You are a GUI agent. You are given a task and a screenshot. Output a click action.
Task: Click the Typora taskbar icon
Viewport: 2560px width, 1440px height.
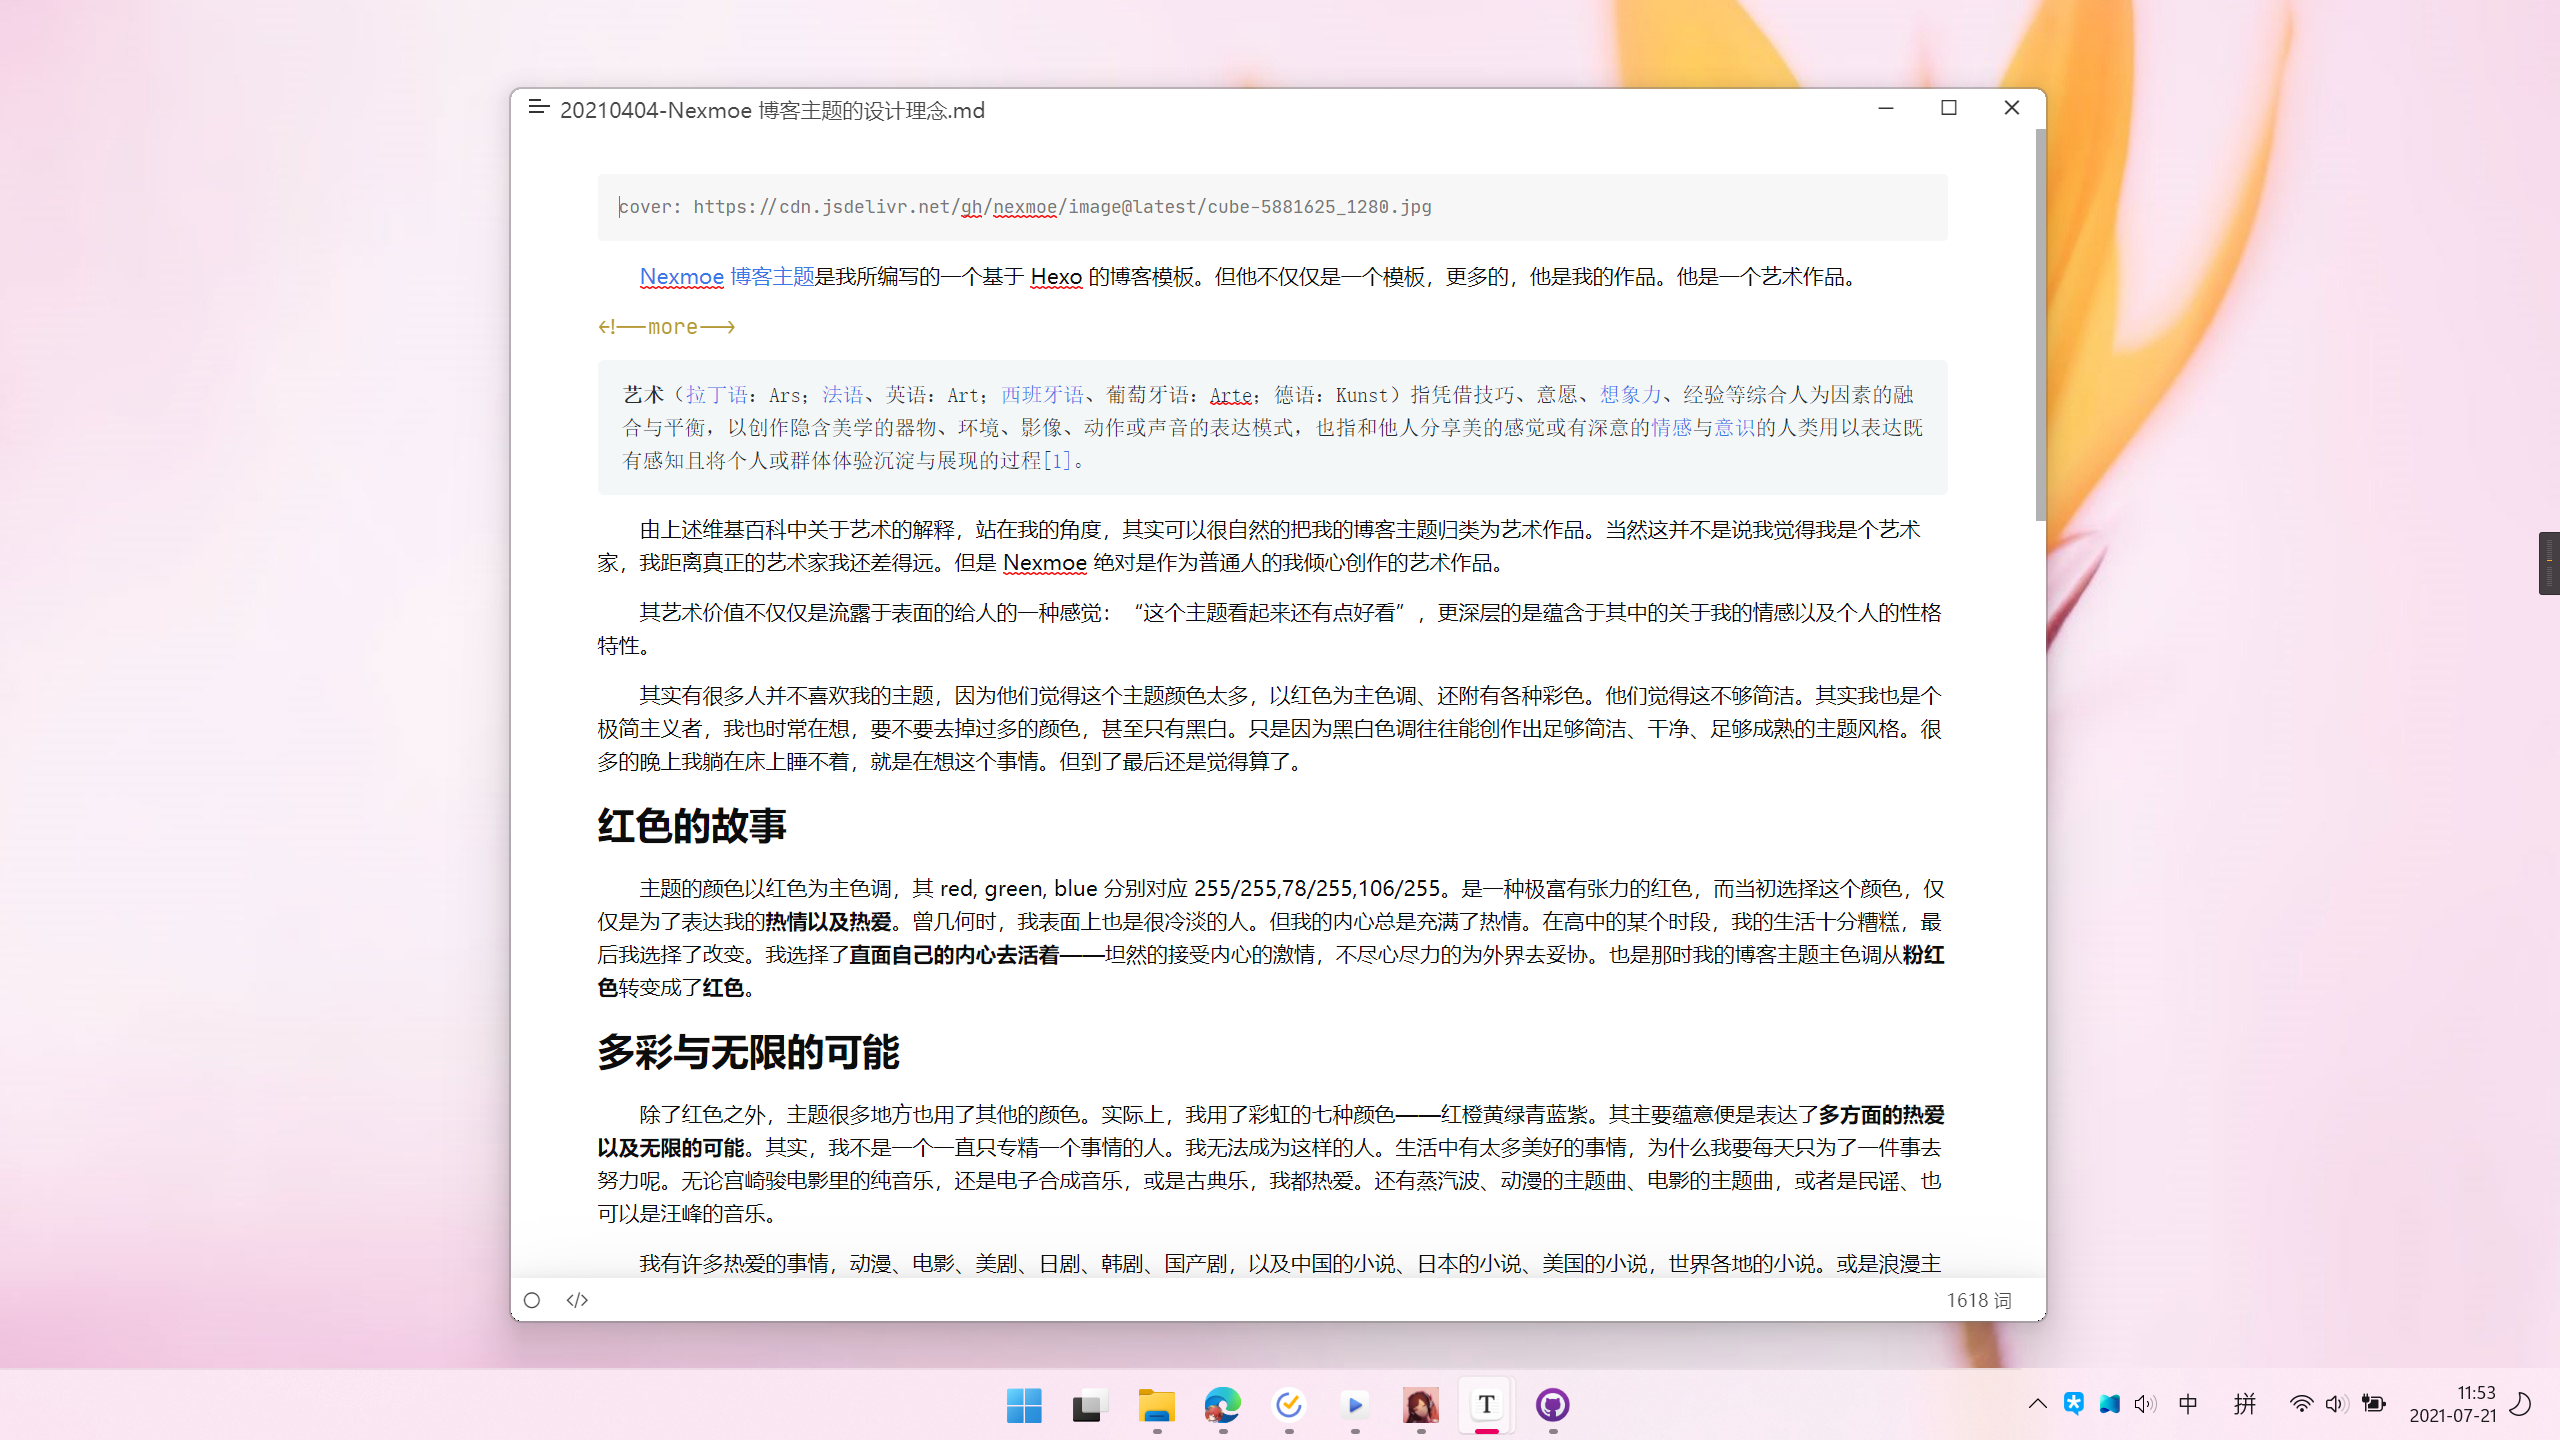[x=1486, y=1405]
